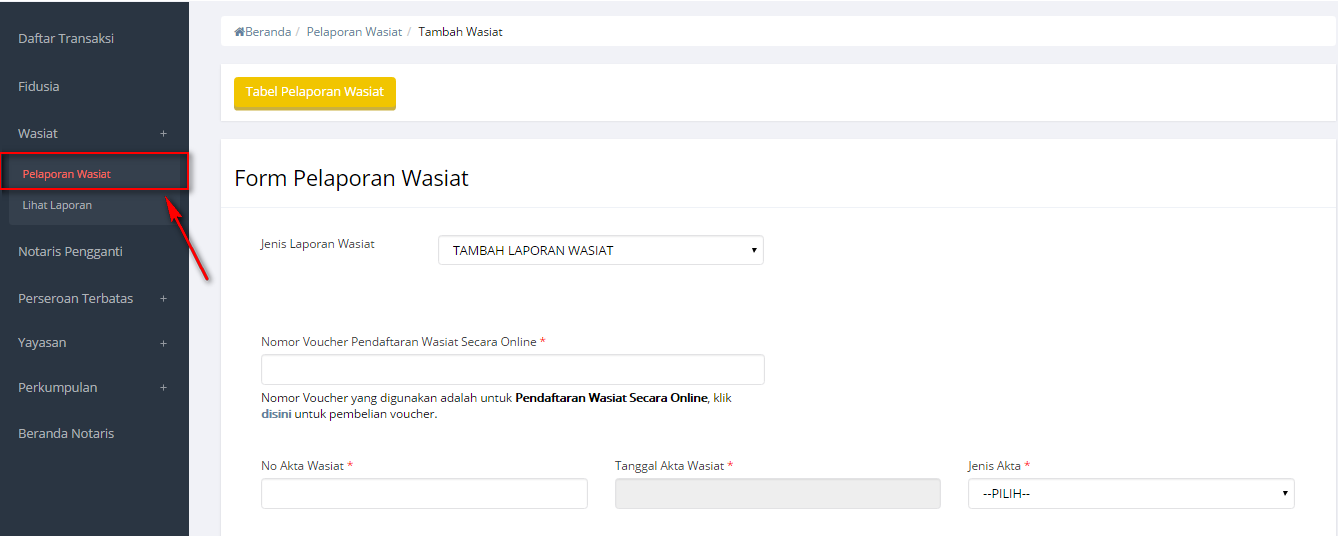
Task: Click Pelaporan Wasiat breadcrumb link
Action: (x=354, y=32)
